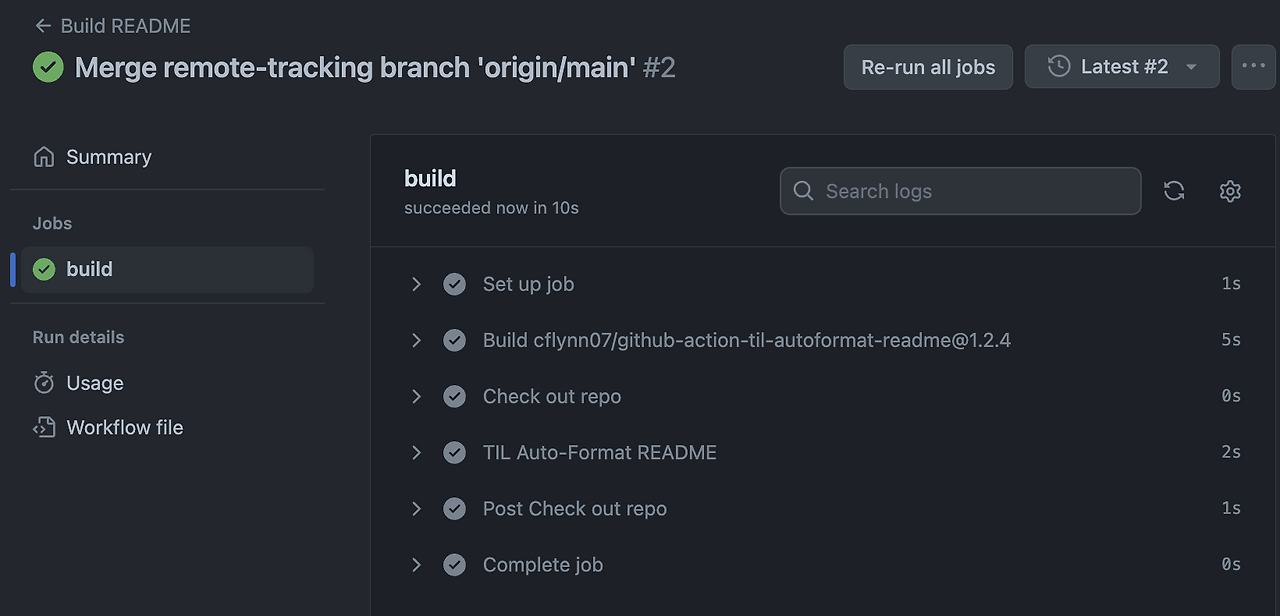Select the build job in the Jobs list
Image resolution: width=1280 pixels, height=616 pixels.
coord(89,268)
